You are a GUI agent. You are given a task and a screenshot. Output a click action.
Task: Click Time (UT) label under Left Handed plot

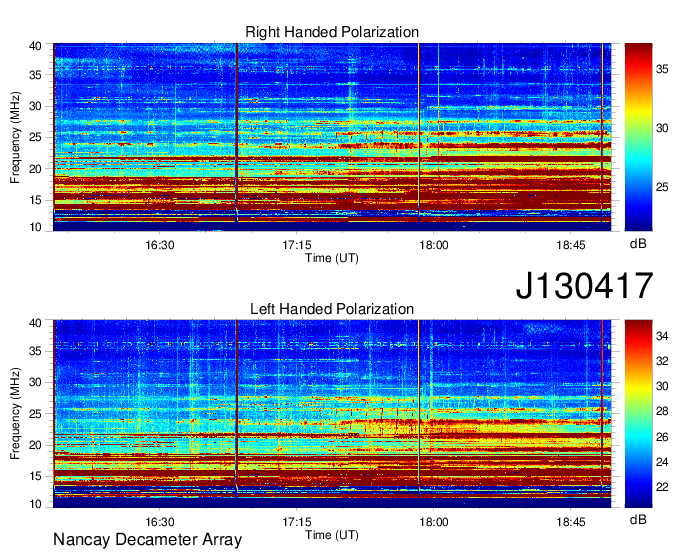(x=332, y=535)
